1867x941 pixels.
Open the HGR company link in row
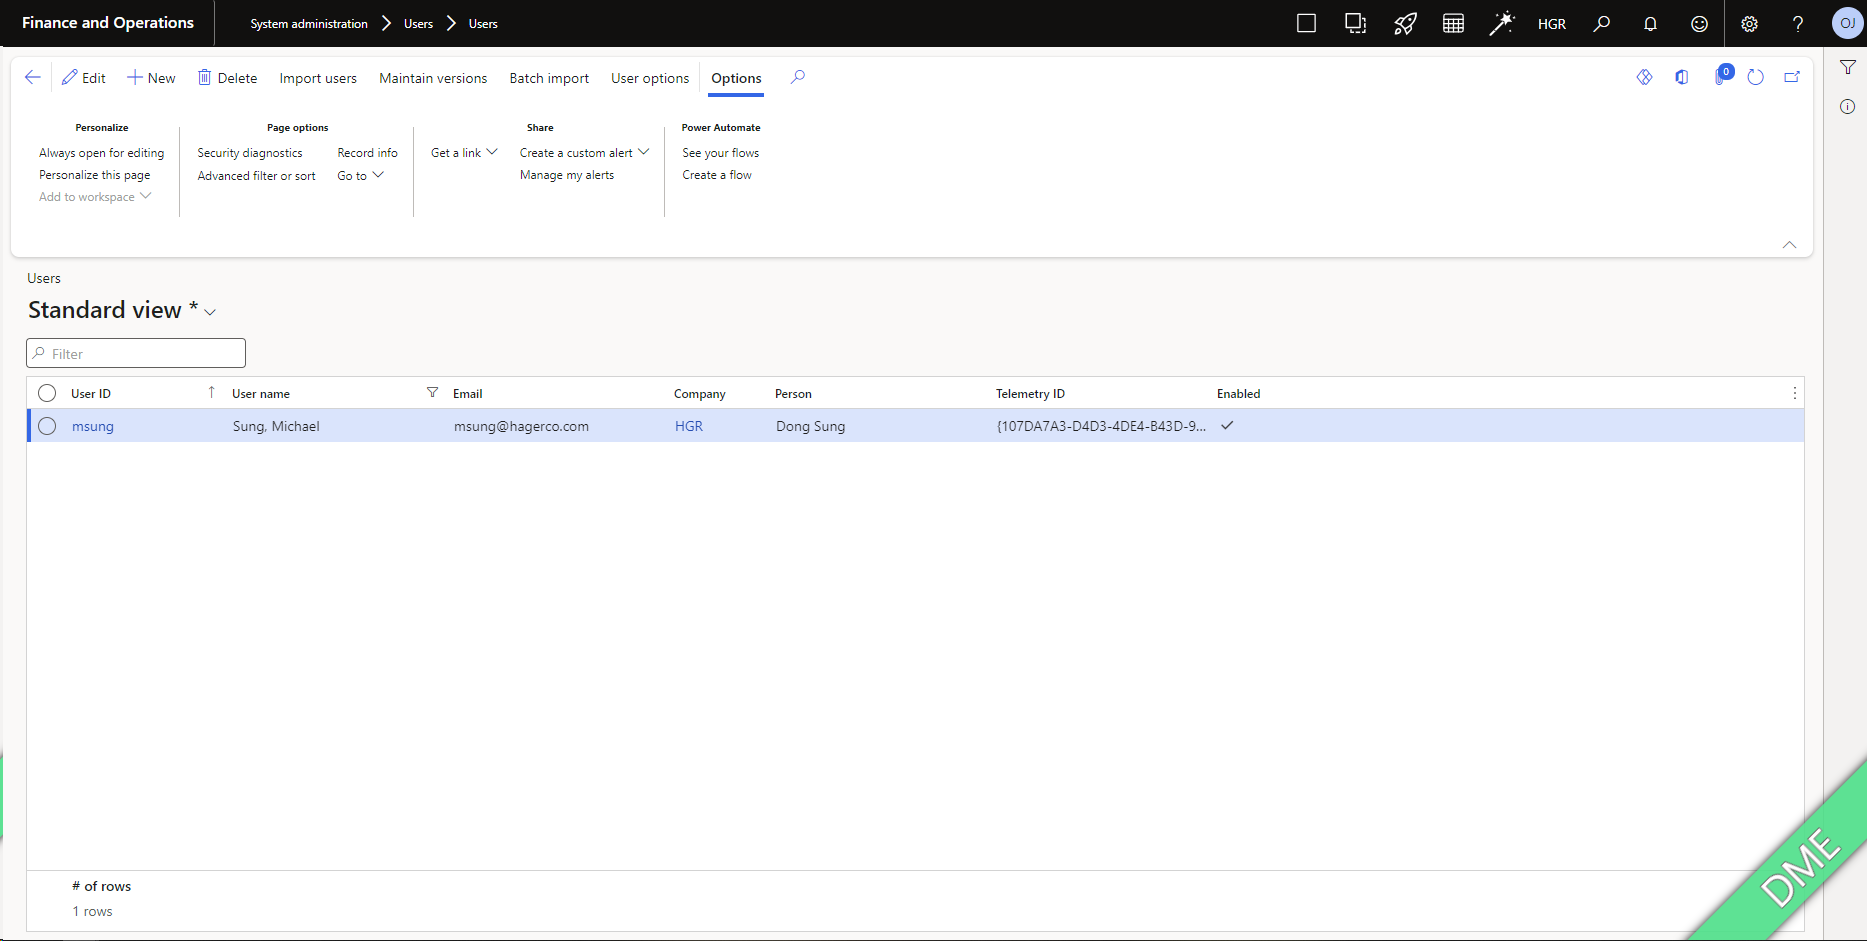pos(689,426)
